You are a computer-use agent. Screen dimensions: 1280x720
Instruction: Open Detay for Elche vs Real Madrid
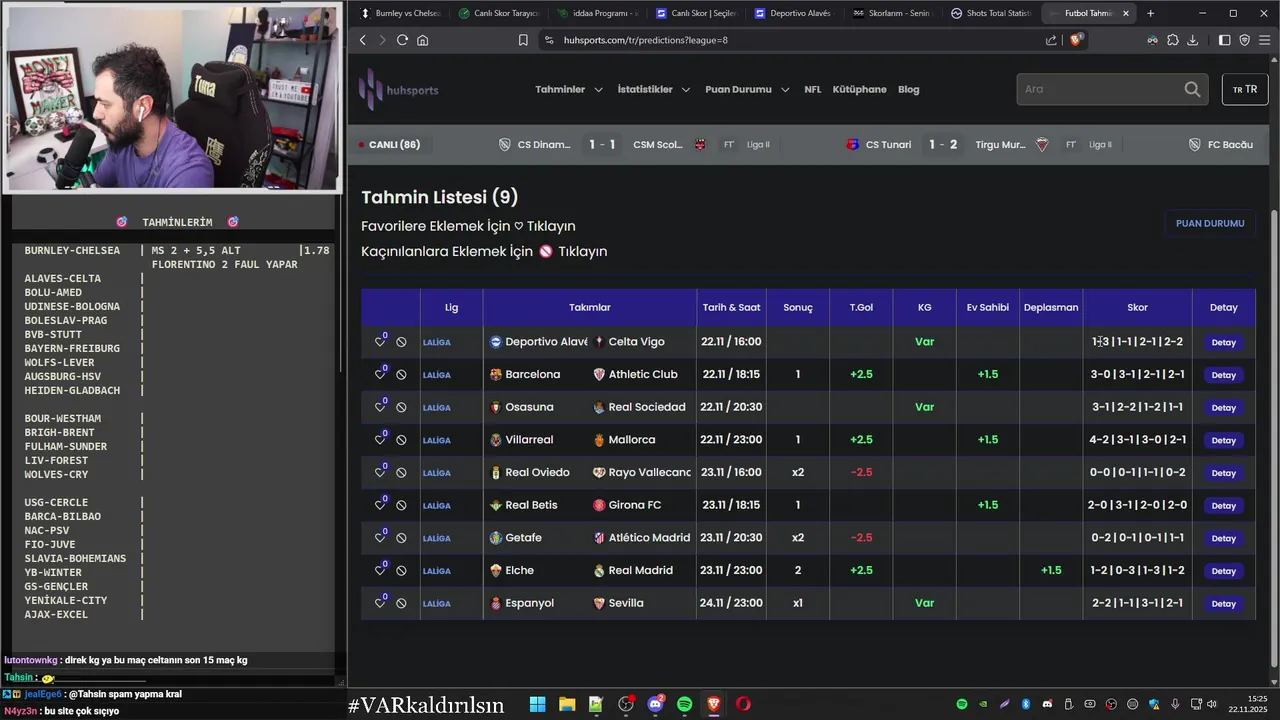tap(1224, 571)
